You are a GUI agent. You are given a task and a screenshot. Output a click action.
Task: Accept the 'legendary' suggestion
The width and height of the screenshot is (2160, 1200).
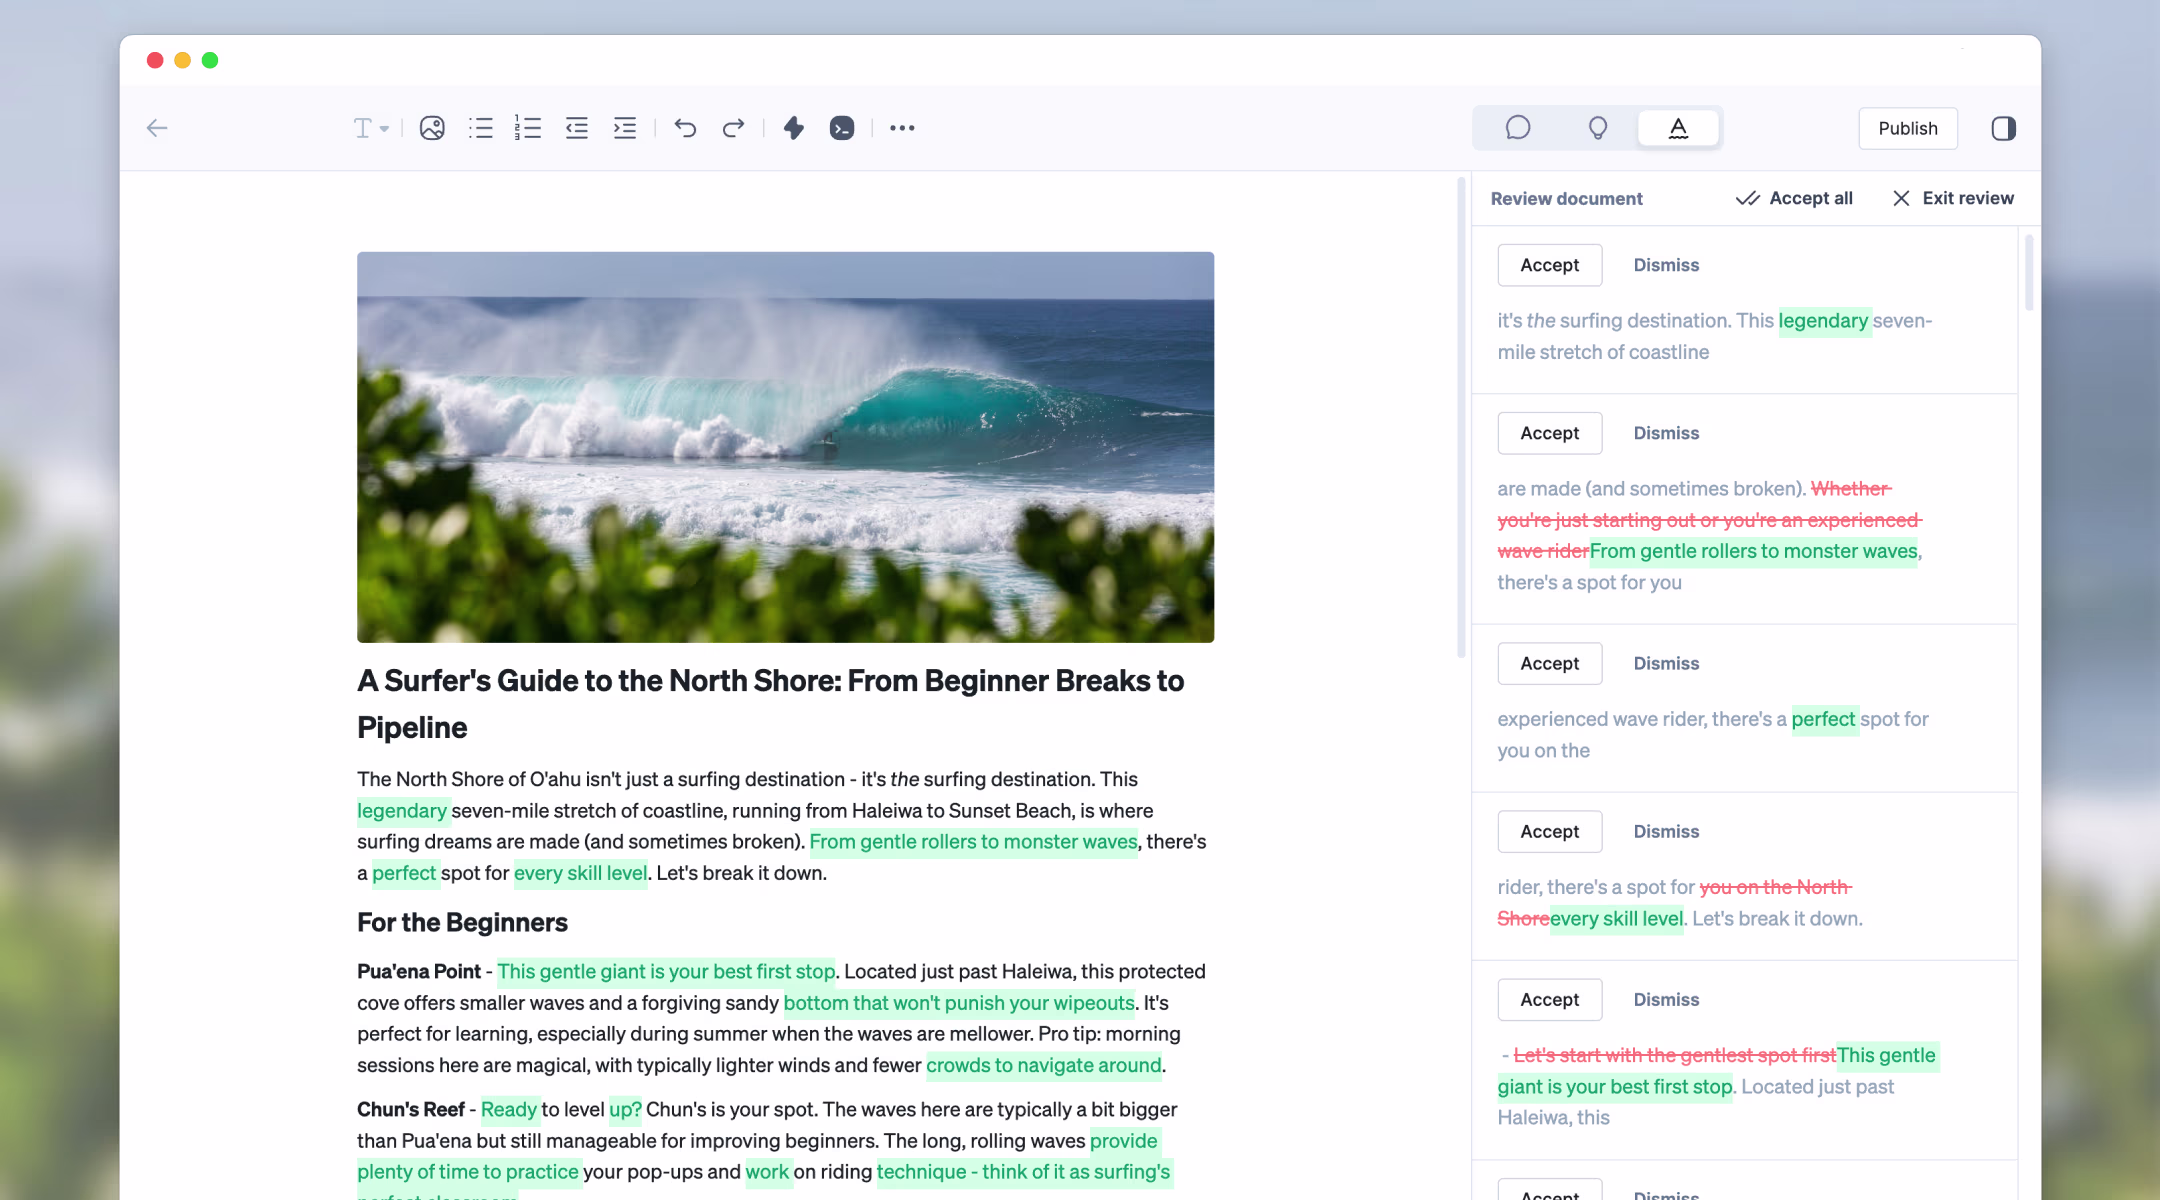(1550, 265)
